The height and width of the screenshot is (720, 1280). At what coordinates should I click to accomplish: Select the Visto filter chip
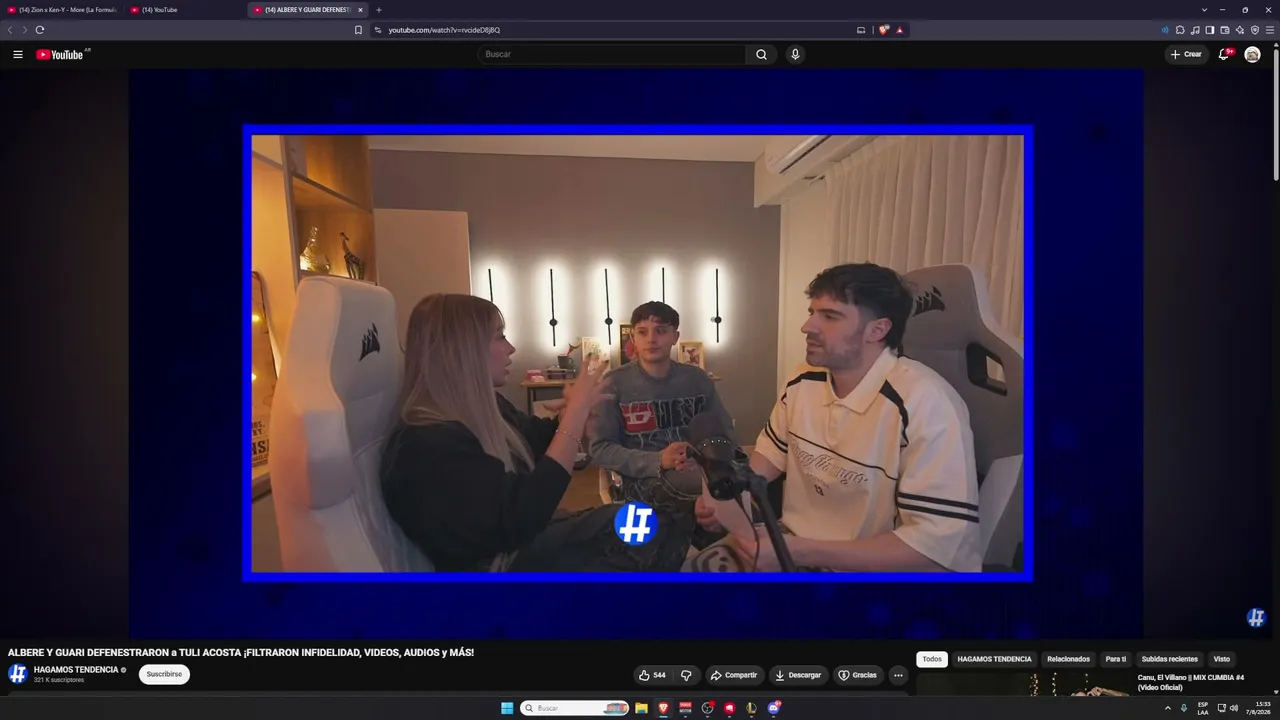(x=1222, y=659)
